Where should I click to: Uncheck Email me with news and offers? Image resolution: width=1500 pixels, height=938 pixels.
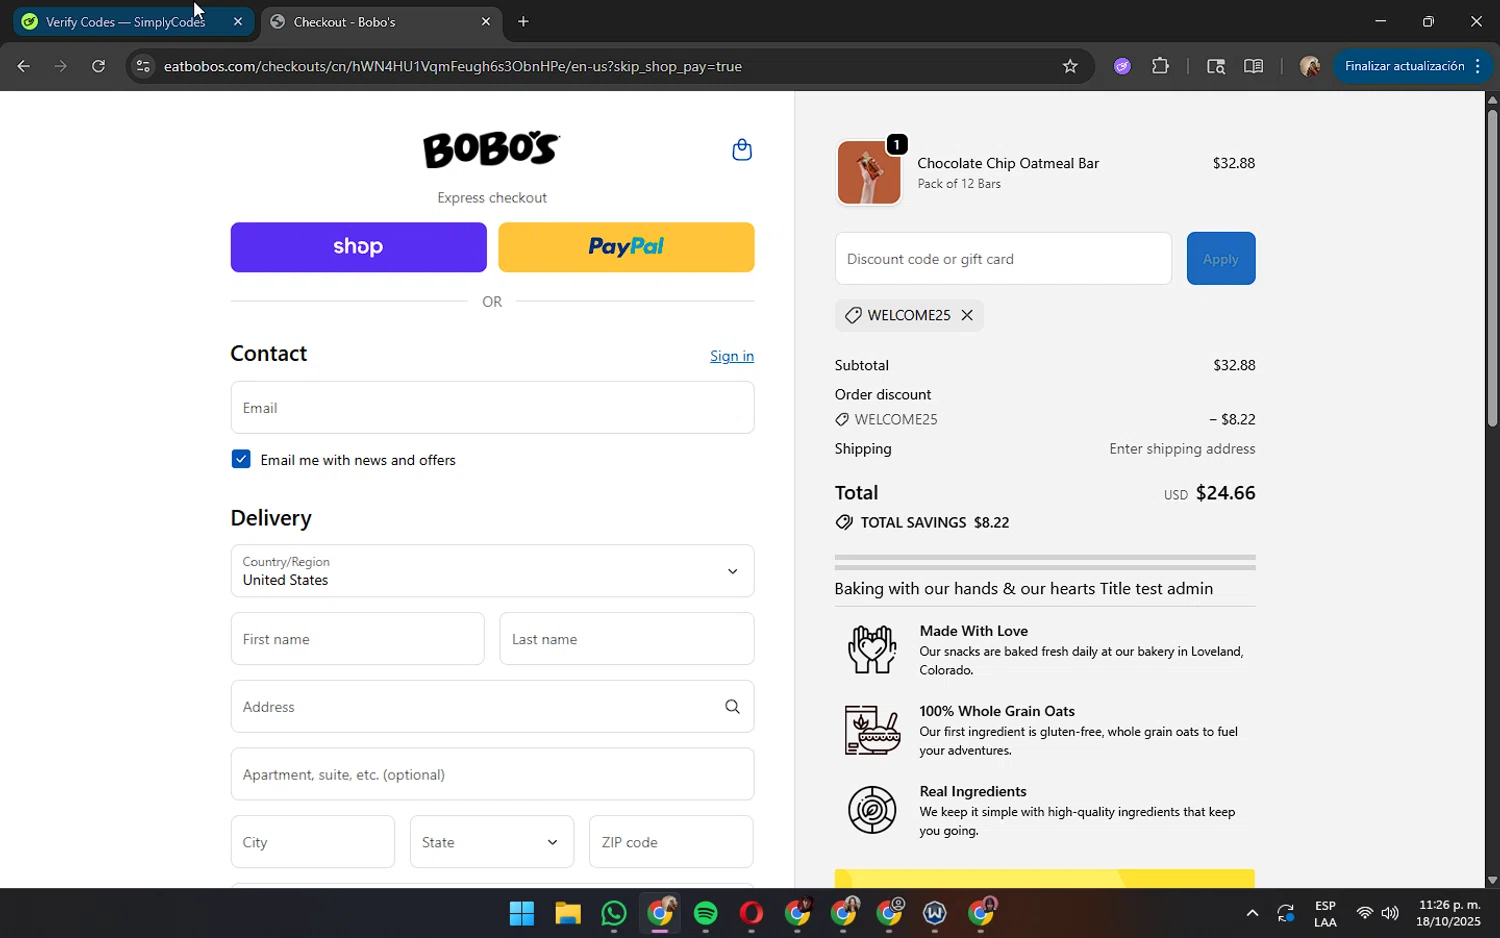coord(241,459)
